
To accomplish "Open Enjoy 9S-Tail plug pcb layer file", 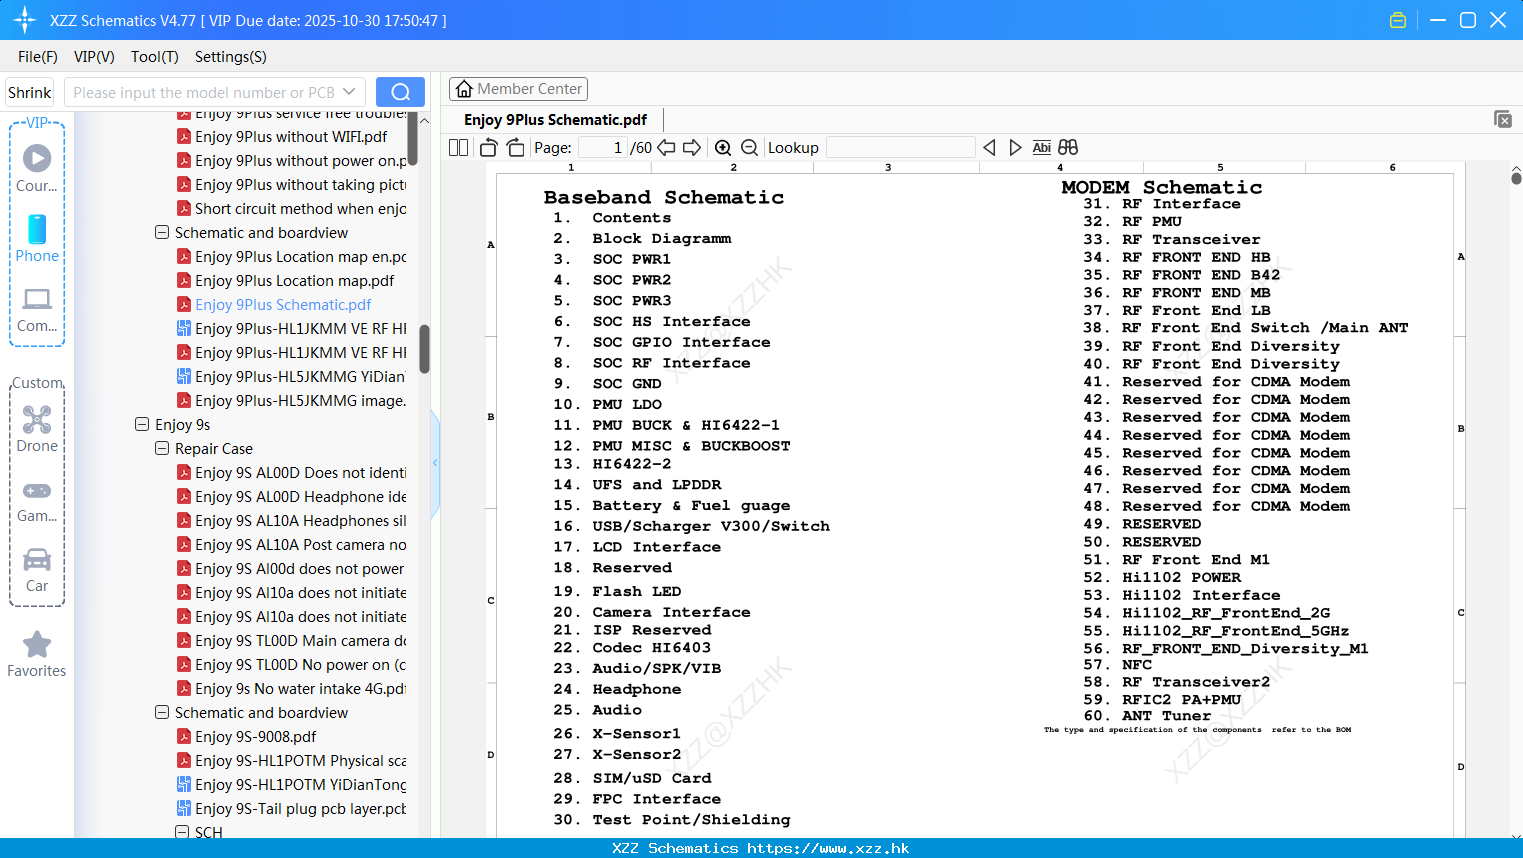I will point(291,808).
